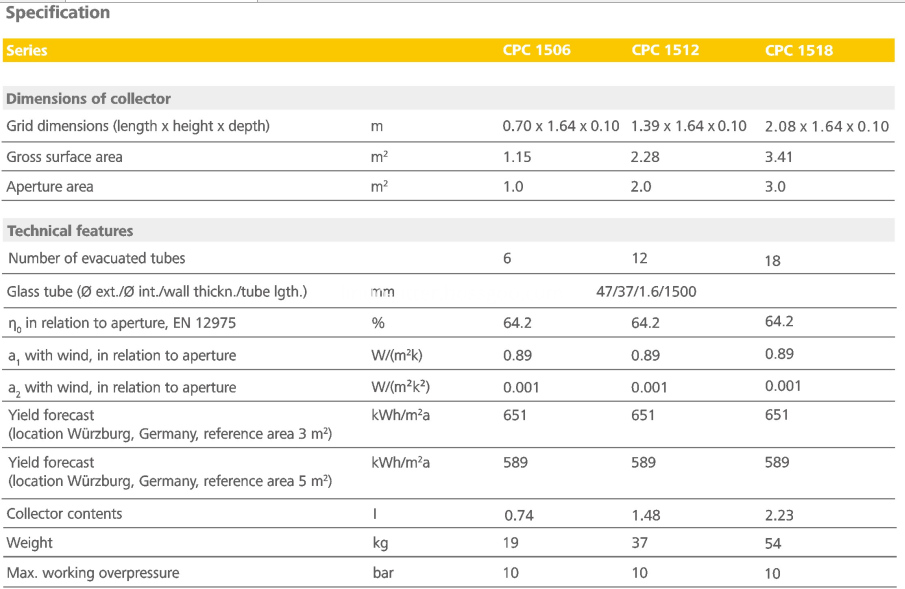Select the 'kg' unit in Weight row
Viewport: 905px width, 589px height.
[380, 543]
